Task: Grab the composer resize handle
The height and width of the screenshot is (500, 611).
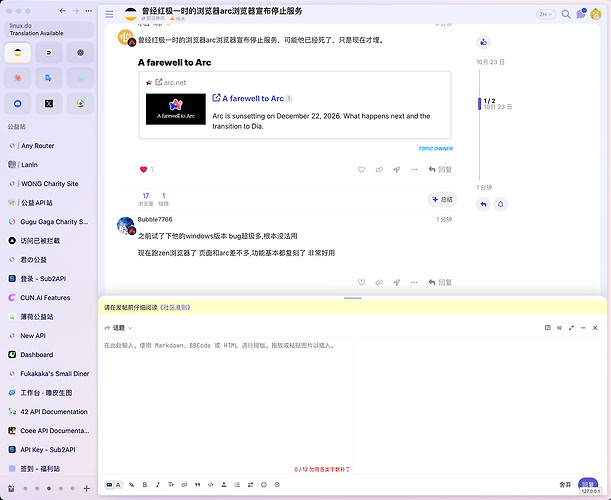Action: 352,298
